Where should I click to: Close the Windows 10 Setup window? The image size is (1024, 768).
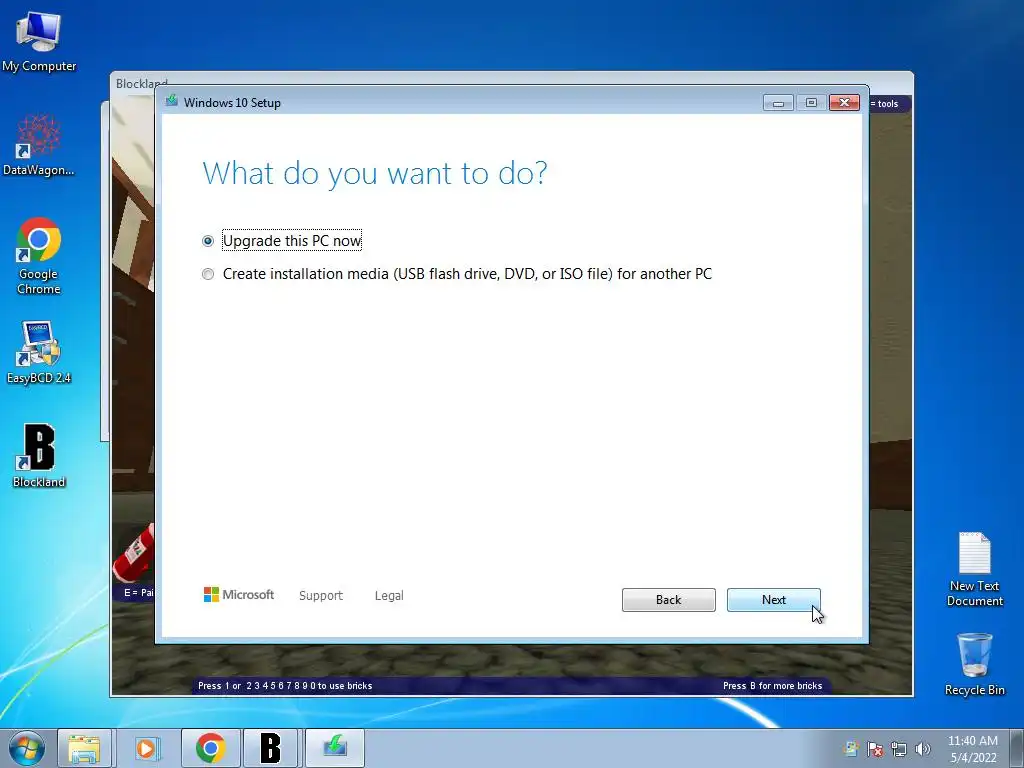click(x=844, y=103)
